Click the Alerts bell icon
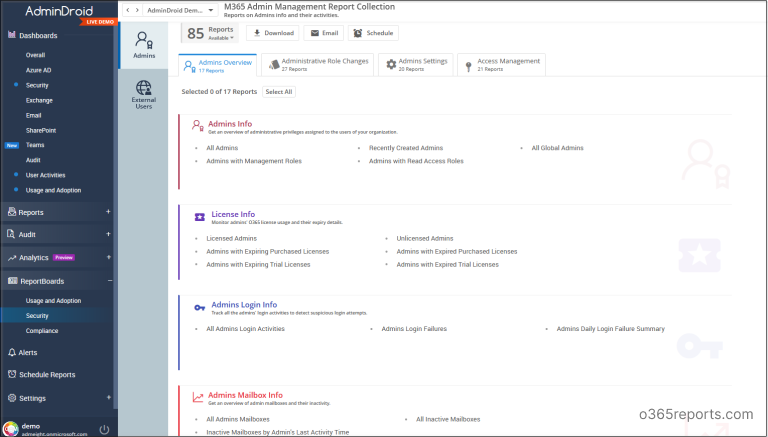Screen dimensions: 768x437 coord(12,352)
